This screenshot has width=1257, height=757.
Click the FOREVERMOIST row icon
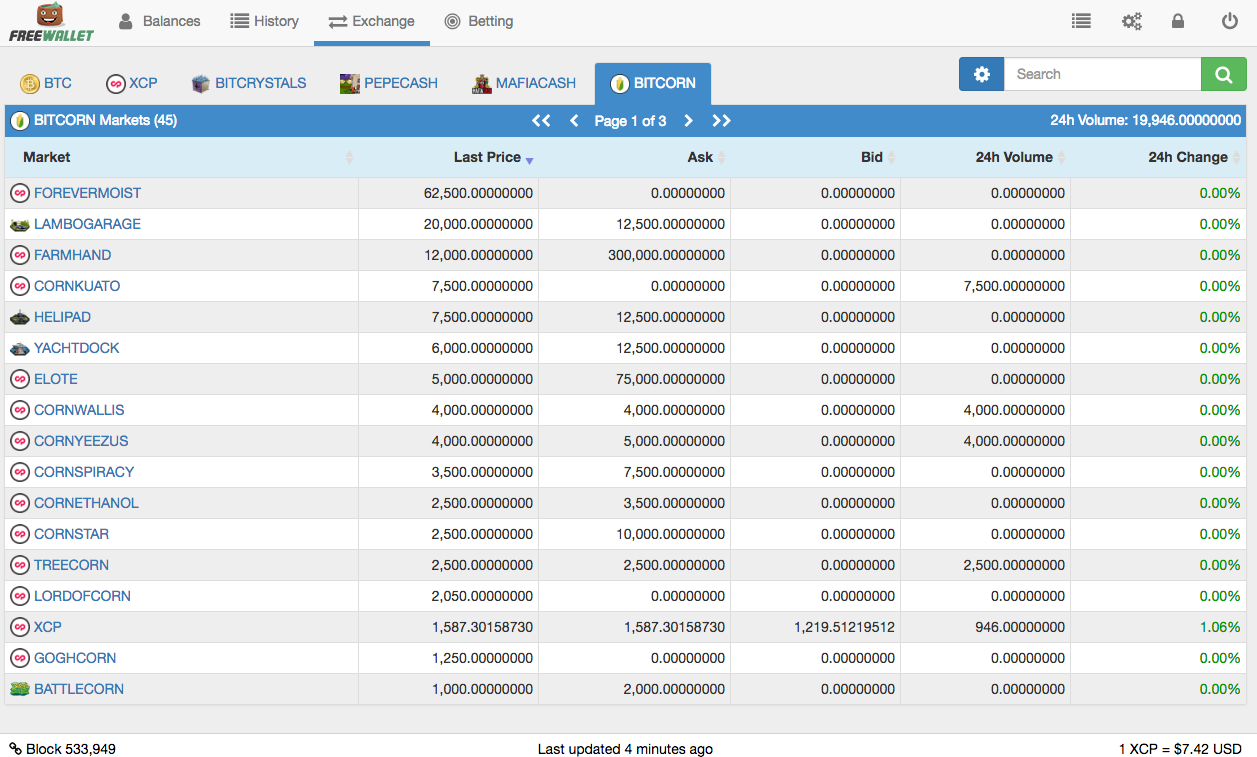[x=19, y=193]
